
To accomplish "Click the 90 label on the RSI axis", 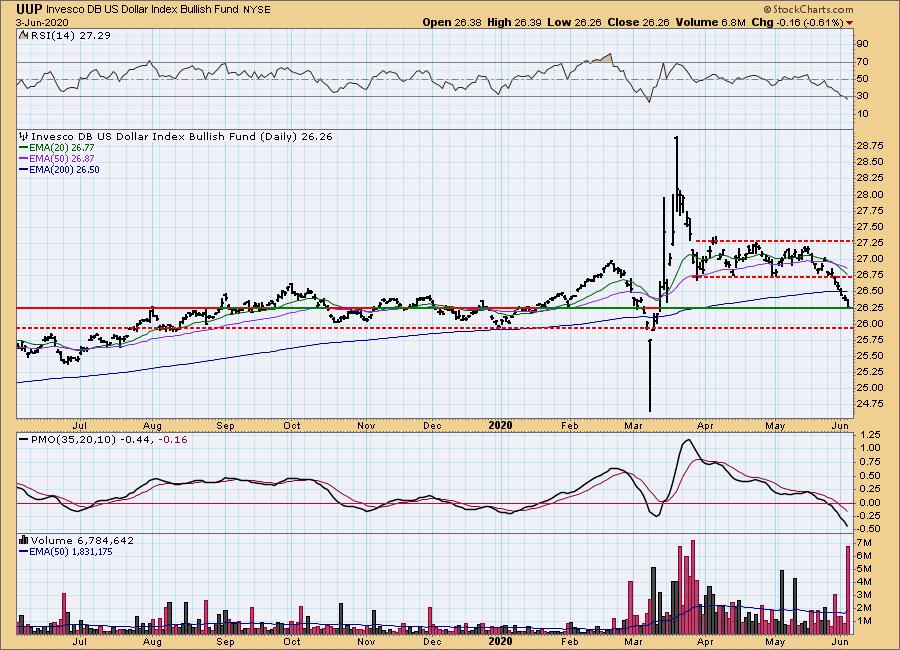I will coord(862,44).
